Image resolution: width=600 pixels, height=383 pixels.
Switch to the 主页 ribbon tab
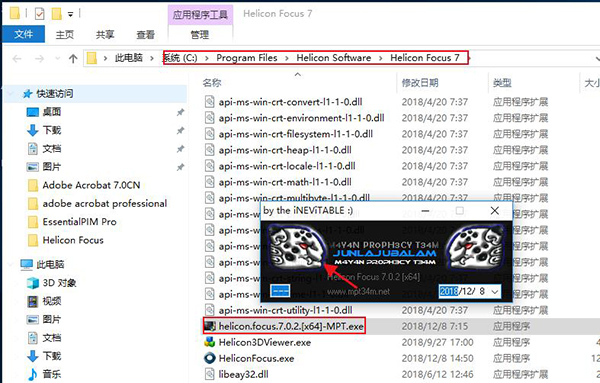click(64, 34)
